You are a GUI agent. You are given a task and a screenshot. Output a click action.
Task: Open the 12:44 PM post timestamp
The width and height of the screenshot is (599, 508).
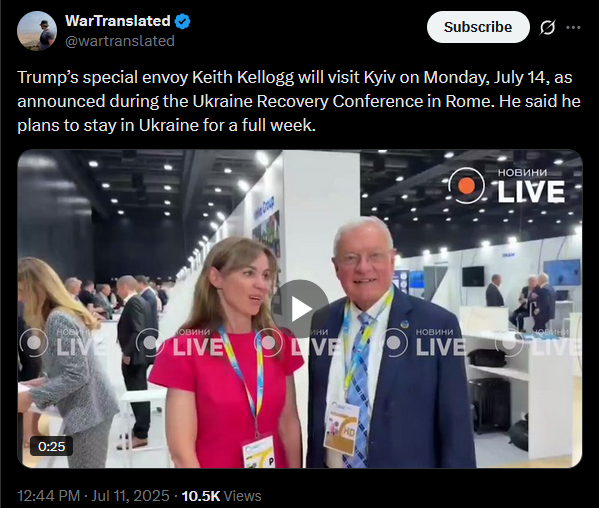tap(49, 496)
